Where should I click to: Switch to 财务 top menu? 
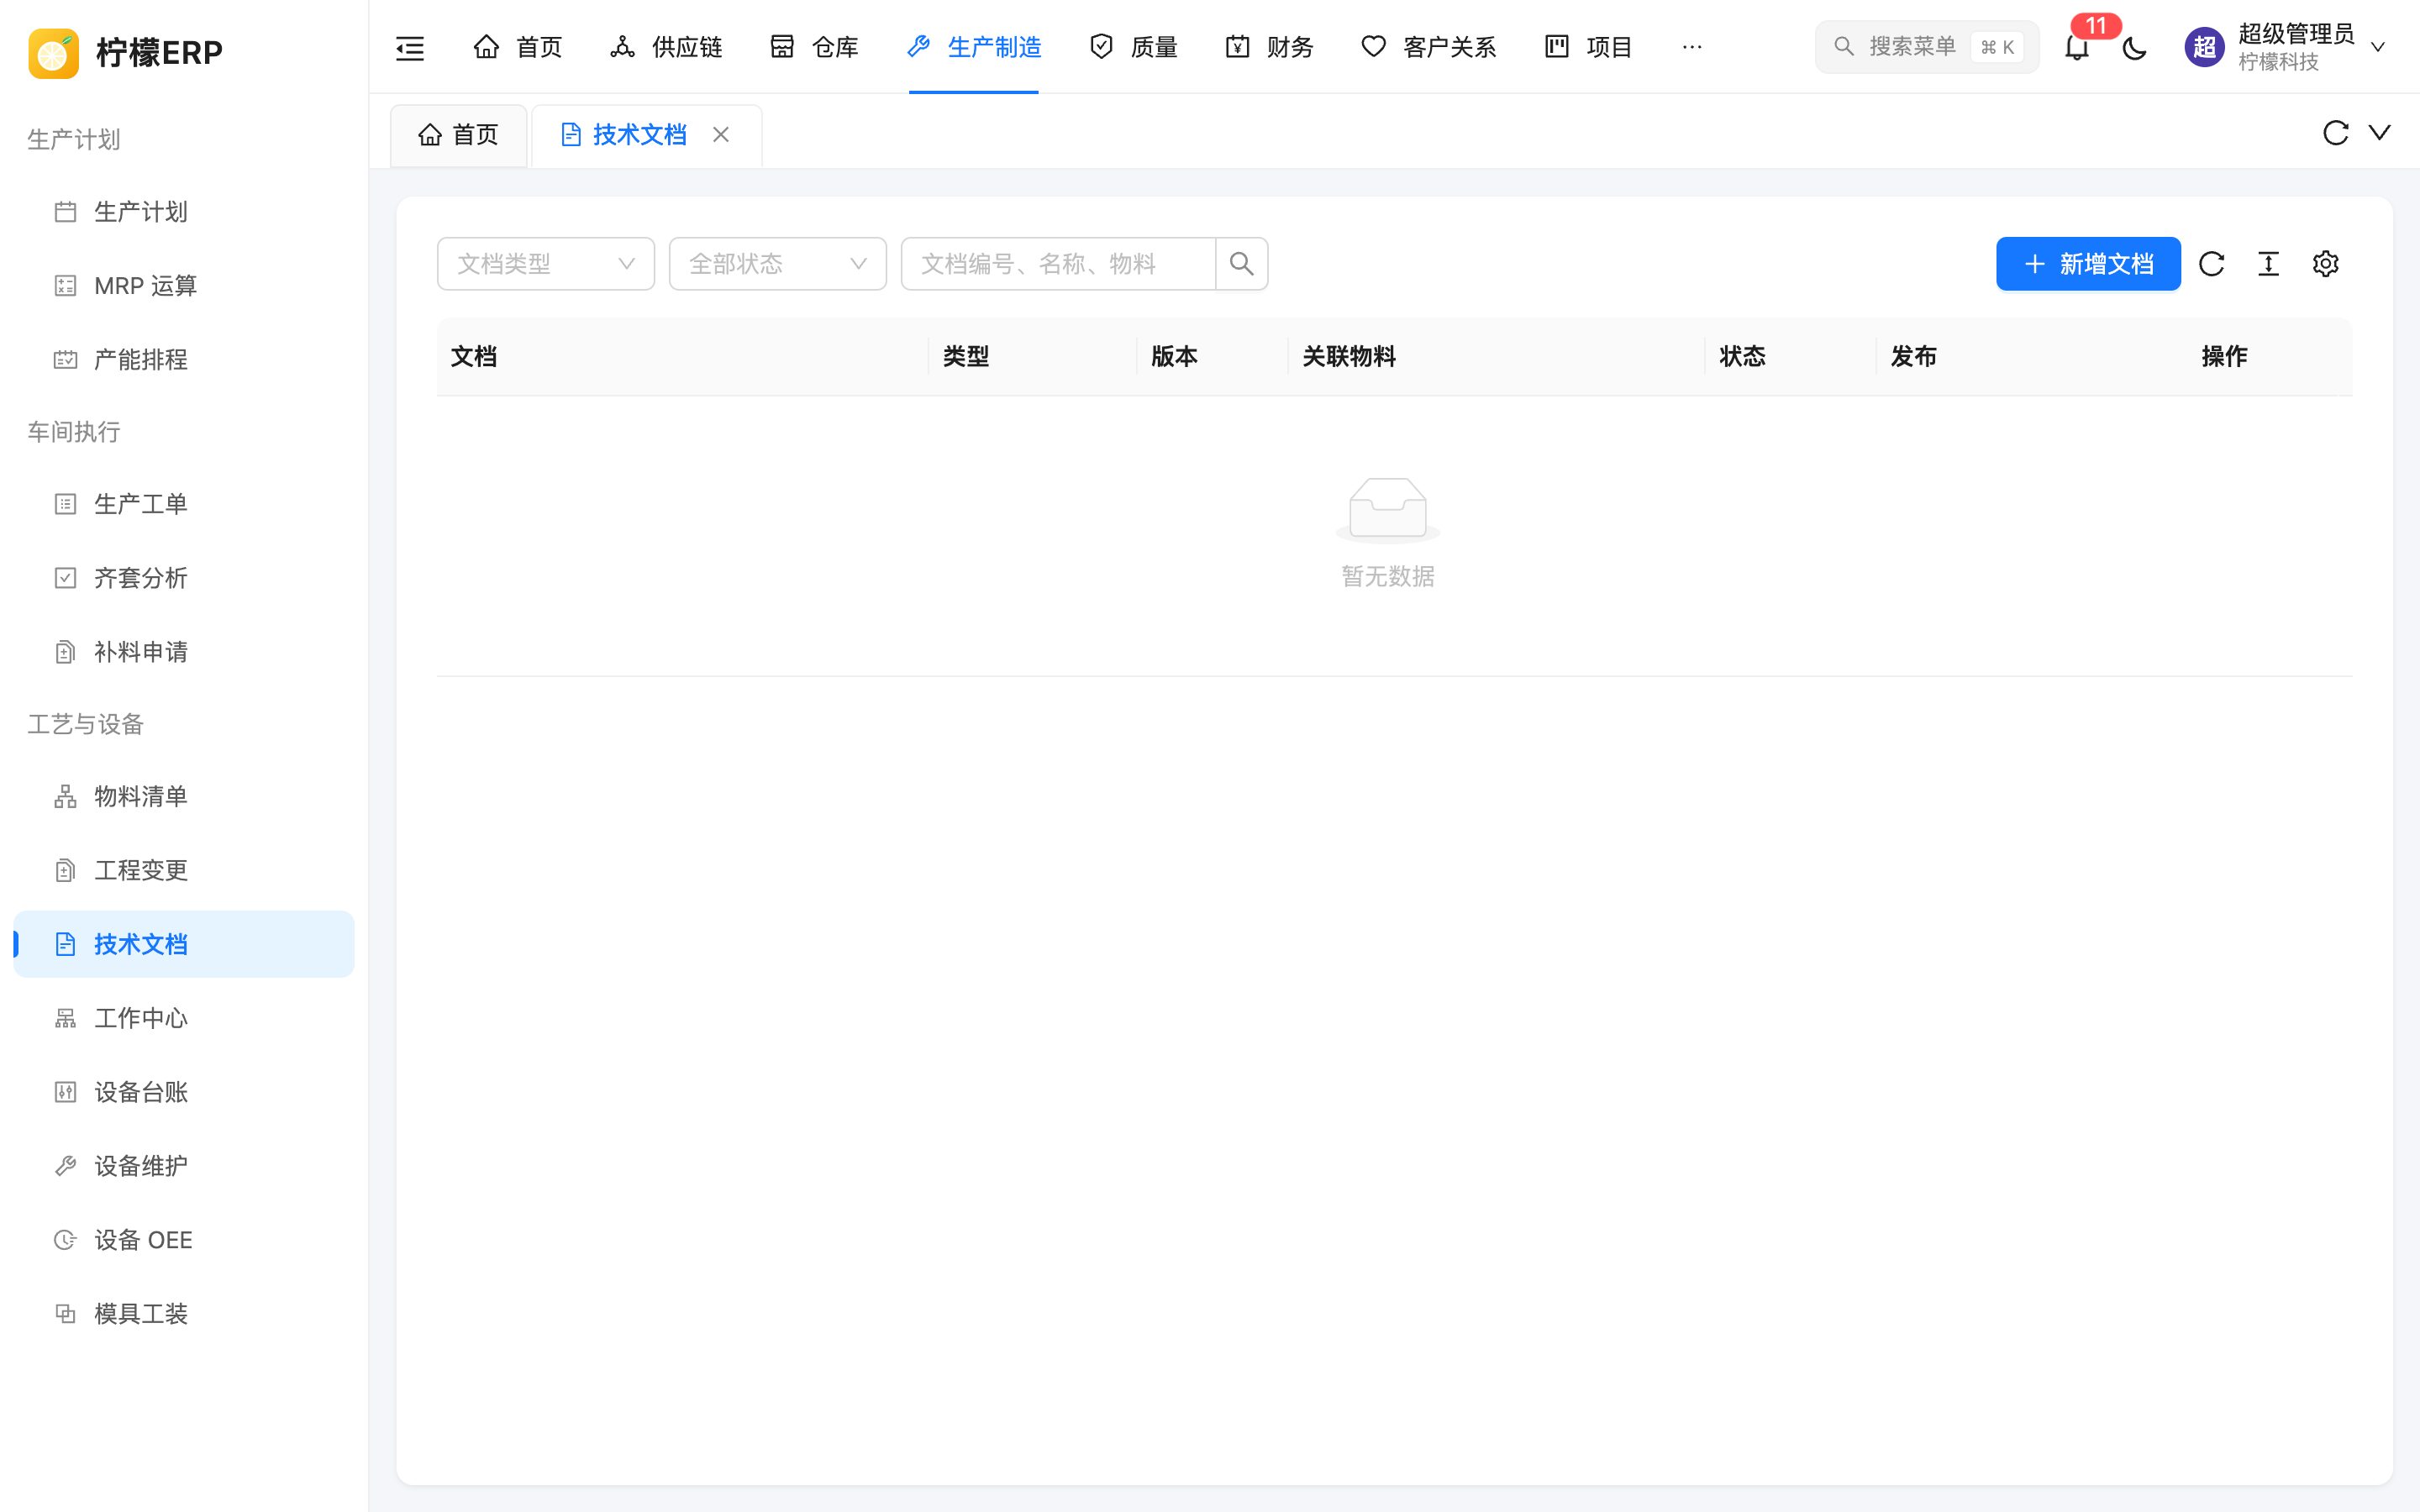[1269, 47]
